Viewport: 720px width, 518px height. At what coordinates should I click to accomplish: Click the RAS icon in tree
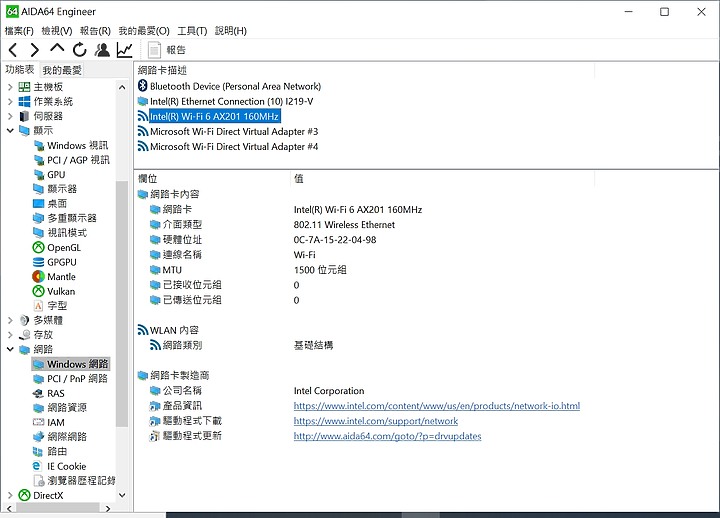[39, 394]
